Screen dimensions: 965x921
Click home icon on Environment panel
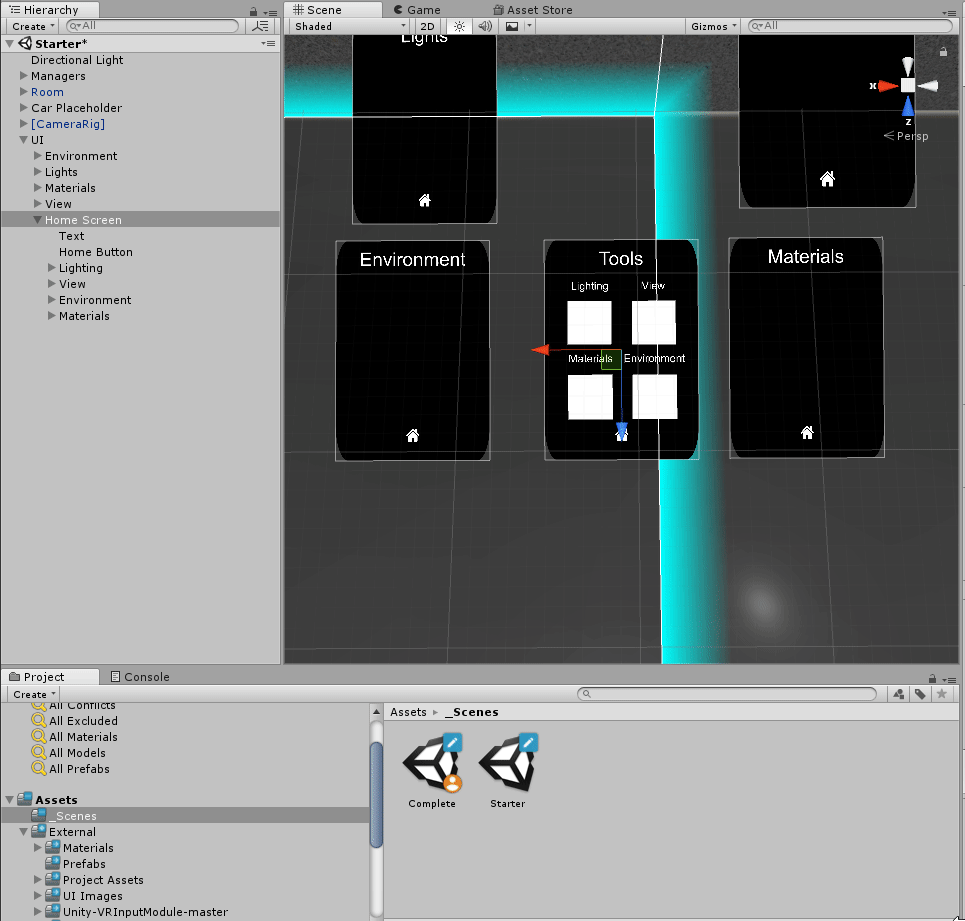412,435
